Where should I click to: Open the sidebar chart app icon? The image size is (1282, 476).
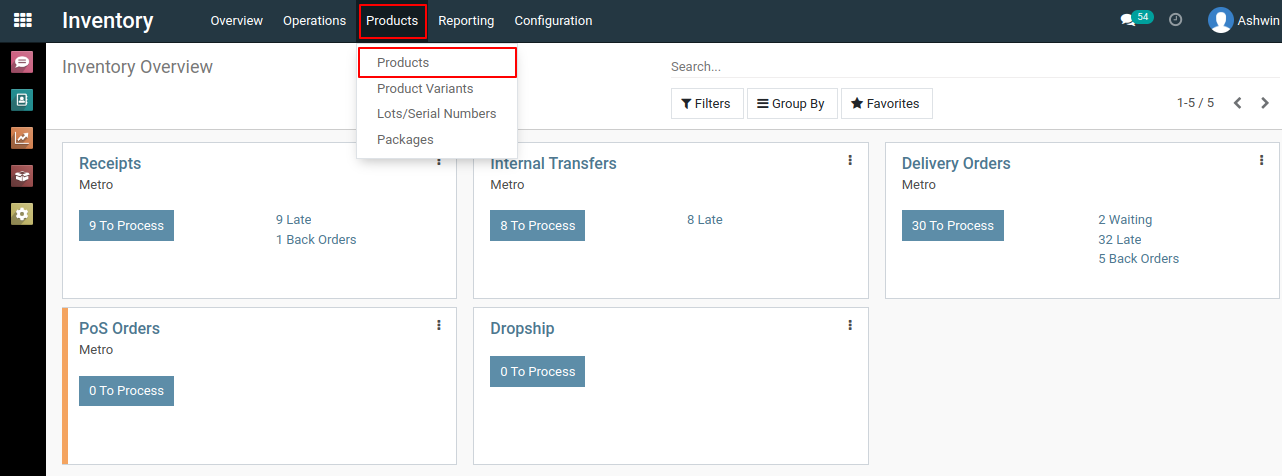22,138
